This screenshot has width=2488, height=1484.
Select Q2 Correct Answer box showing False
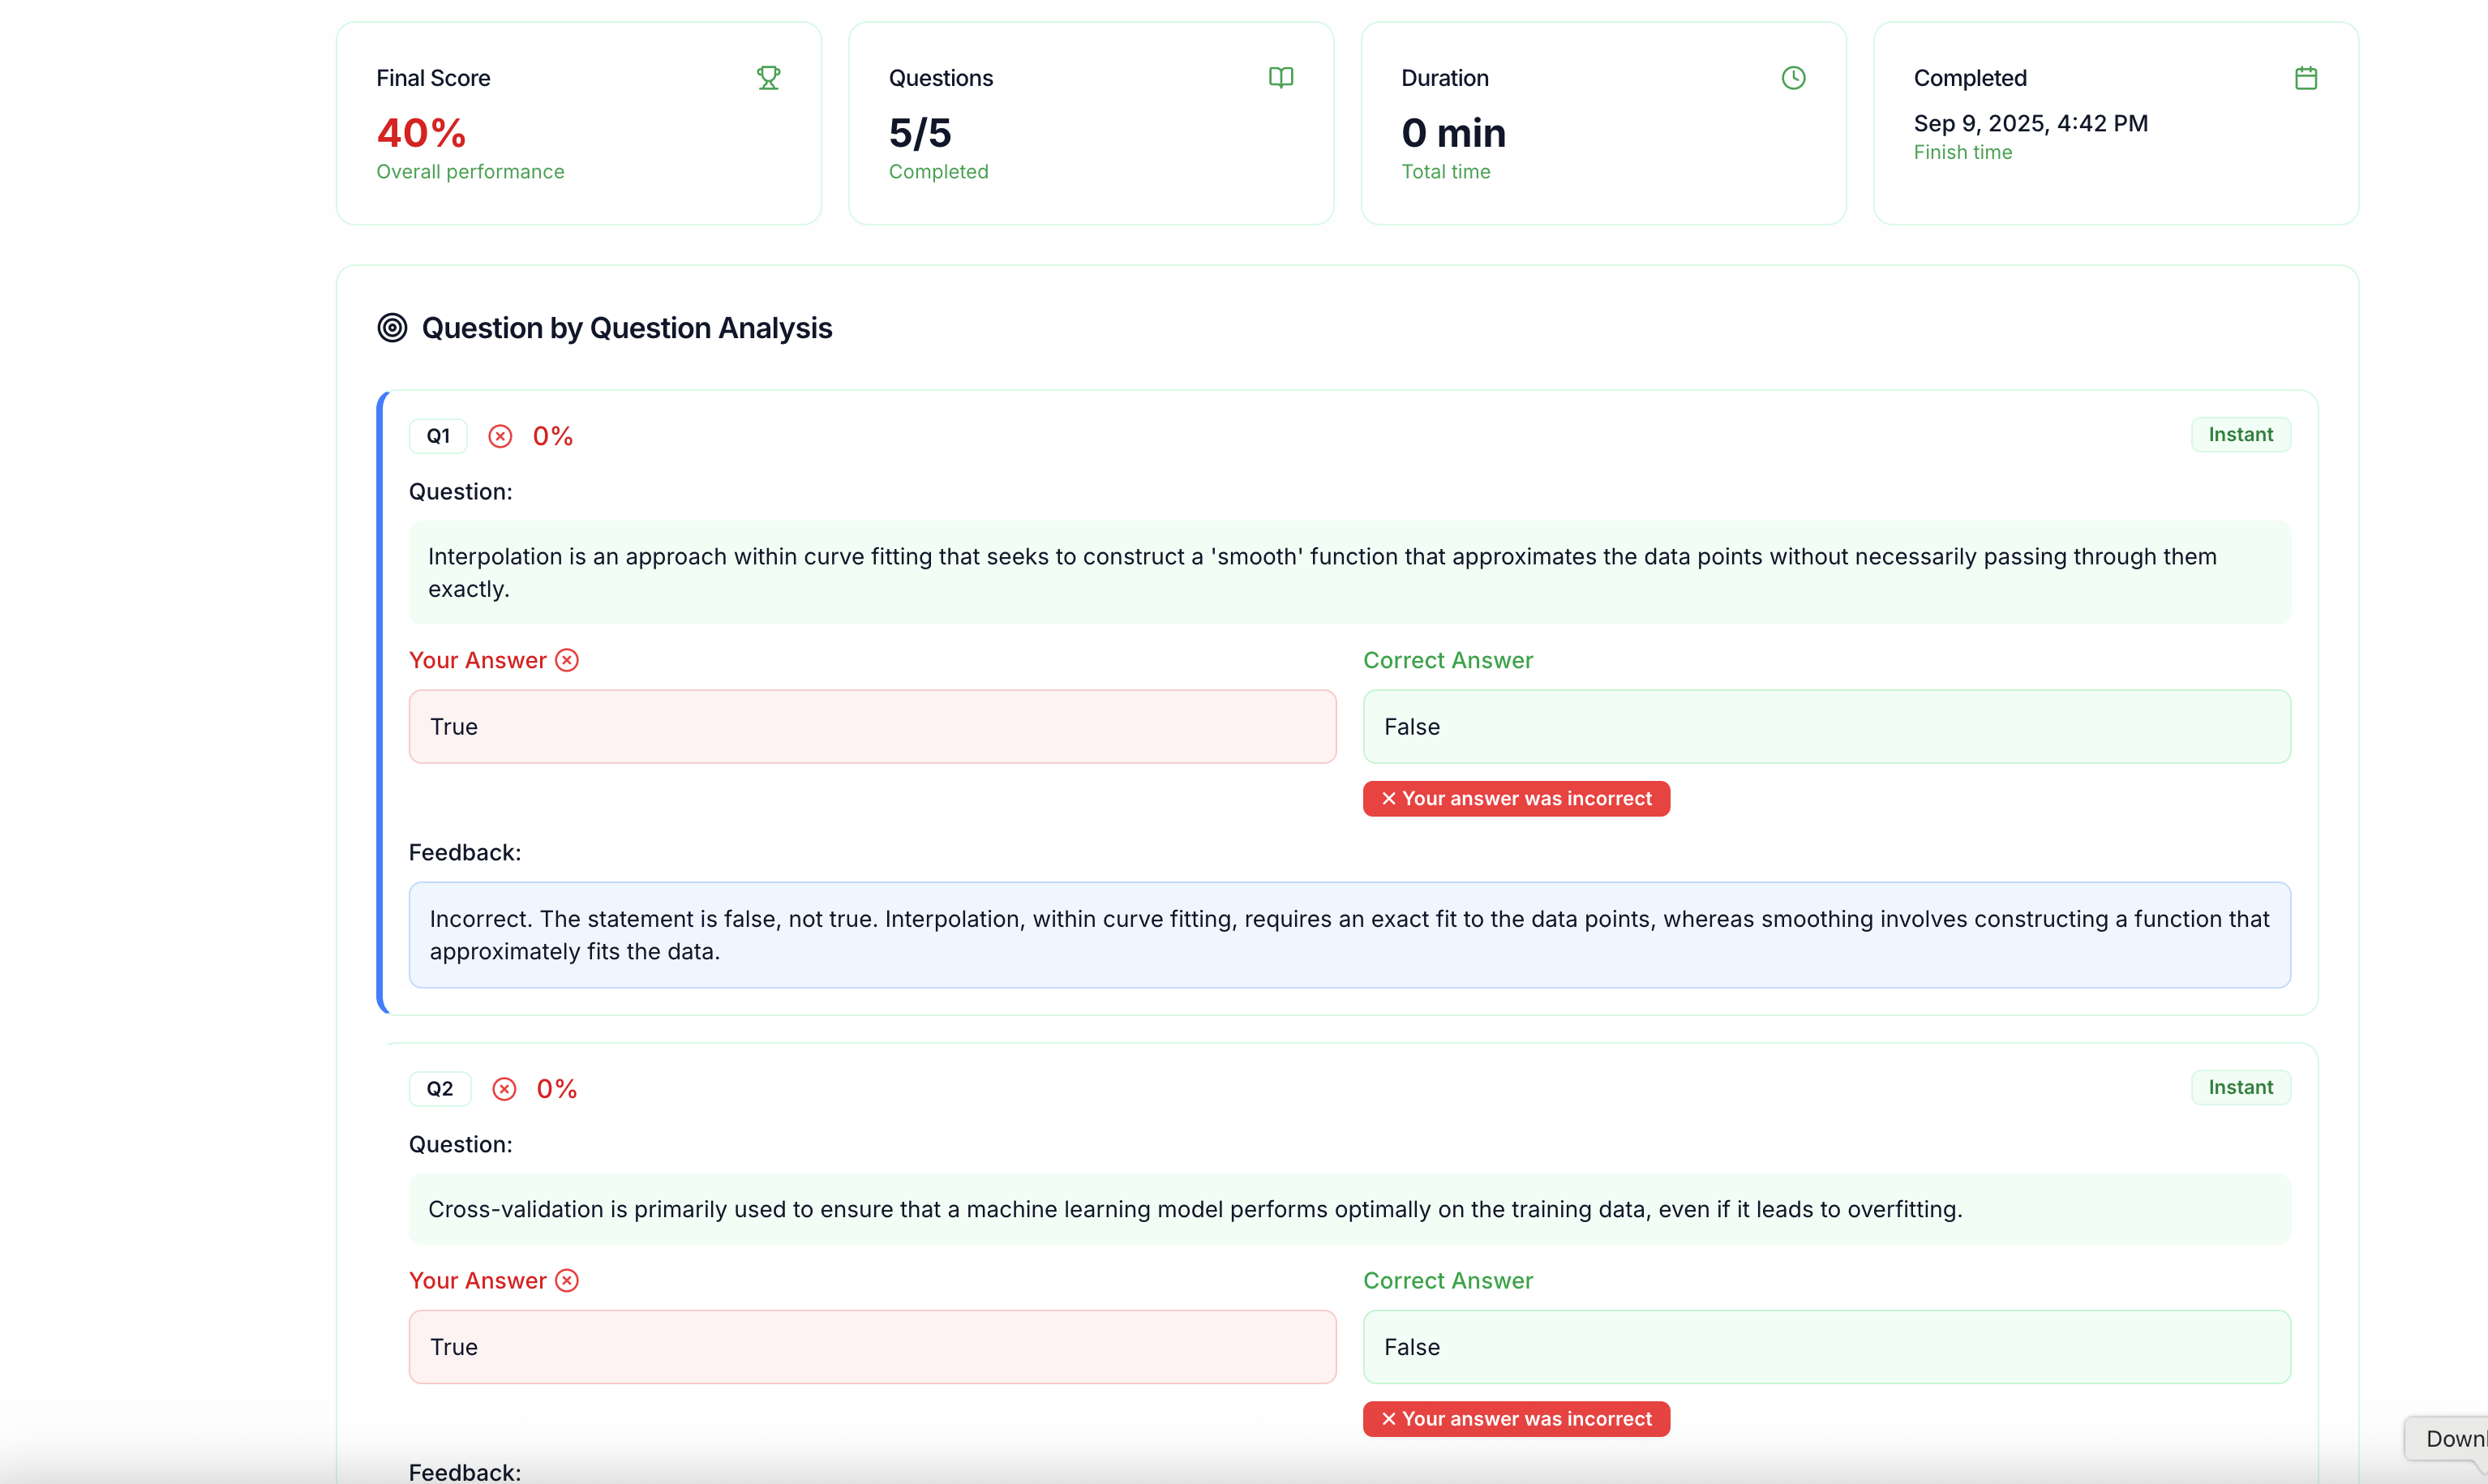click(x=1826, y=1347)
